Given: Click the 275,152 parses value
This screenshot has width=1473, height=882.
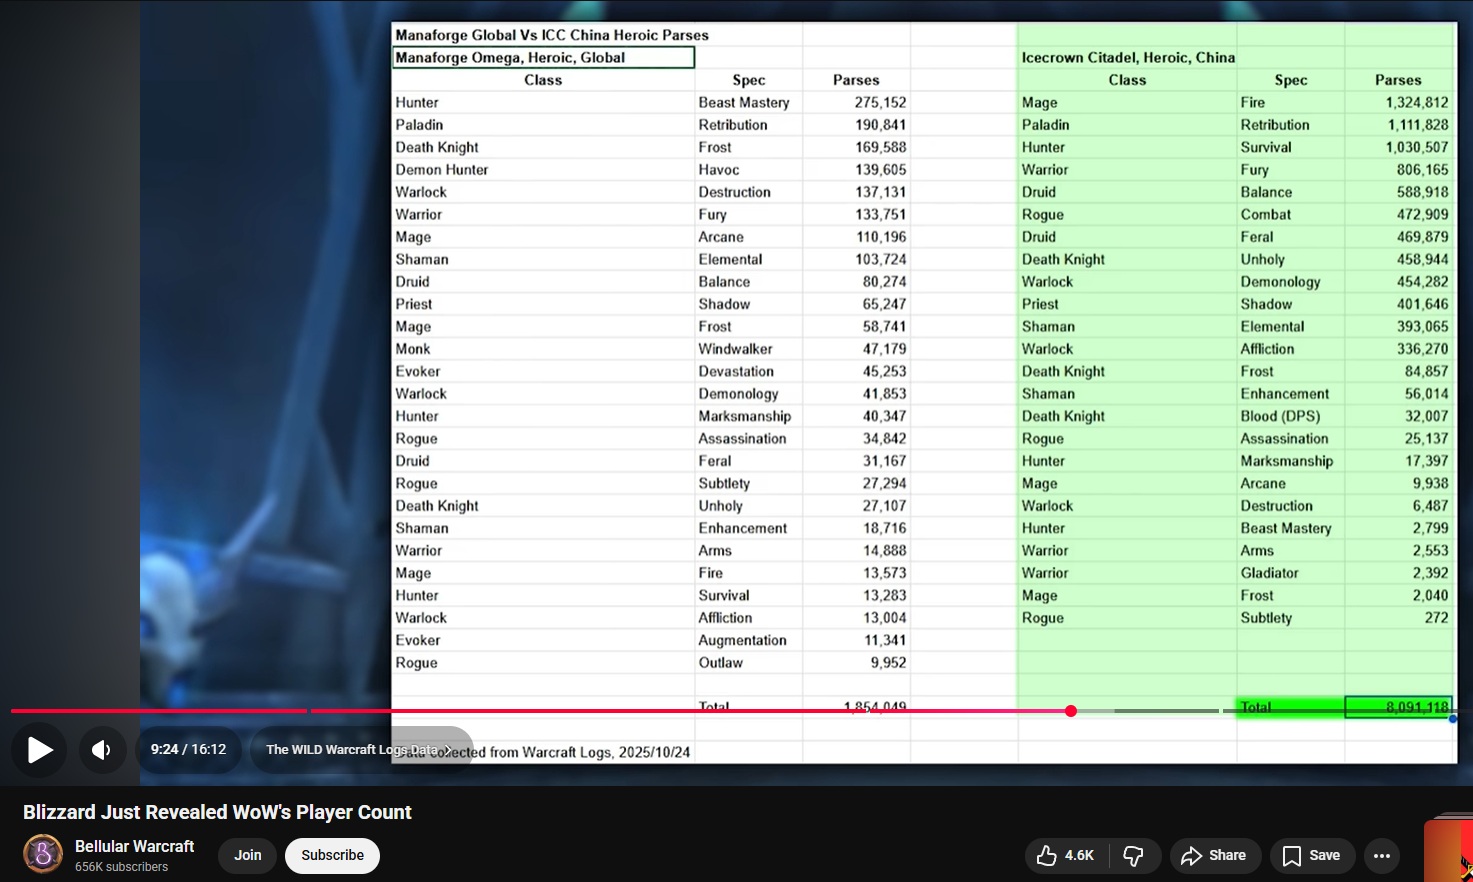Looking at the screenshot, I should click(x=880, y=102).
